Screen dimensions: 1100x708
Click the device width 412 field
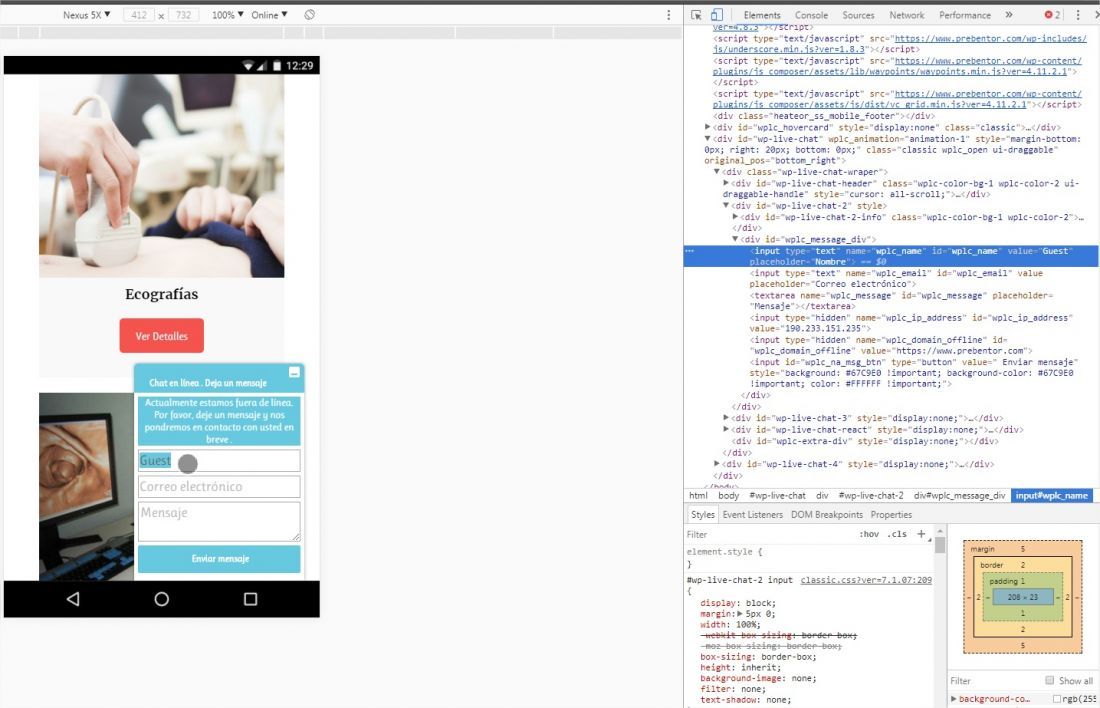point(139,15)
